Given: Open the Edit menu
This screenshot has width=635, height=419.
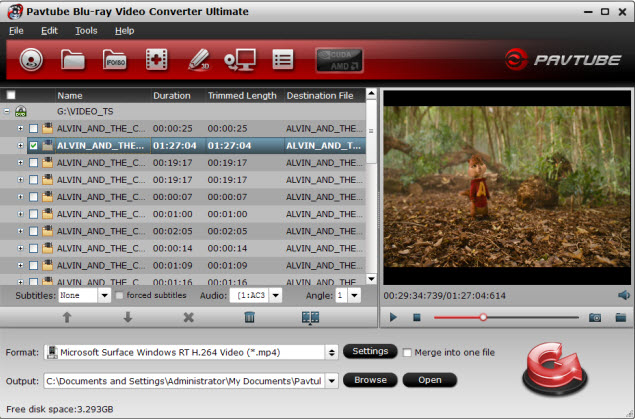Looking at the screenshot, I should (x=49, y=31).
